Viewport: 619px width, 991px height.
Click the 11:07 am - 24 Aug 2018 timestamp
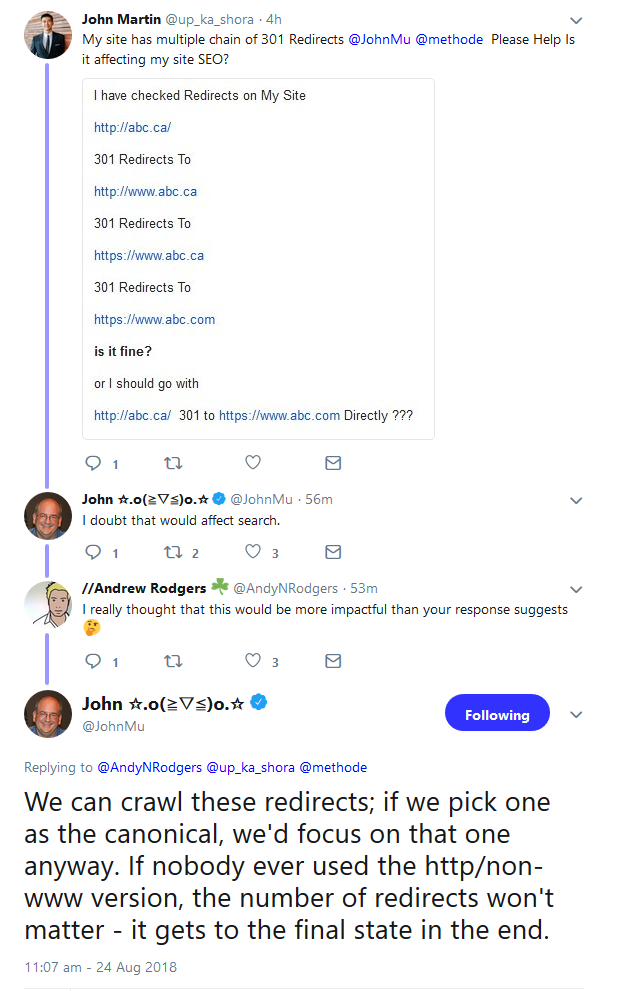[x=100, y=967]
